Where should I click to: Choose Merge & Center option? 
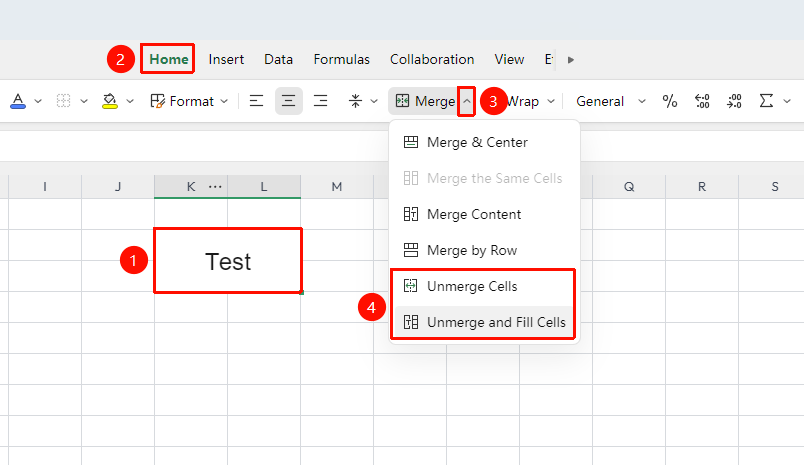pos(485,142)
